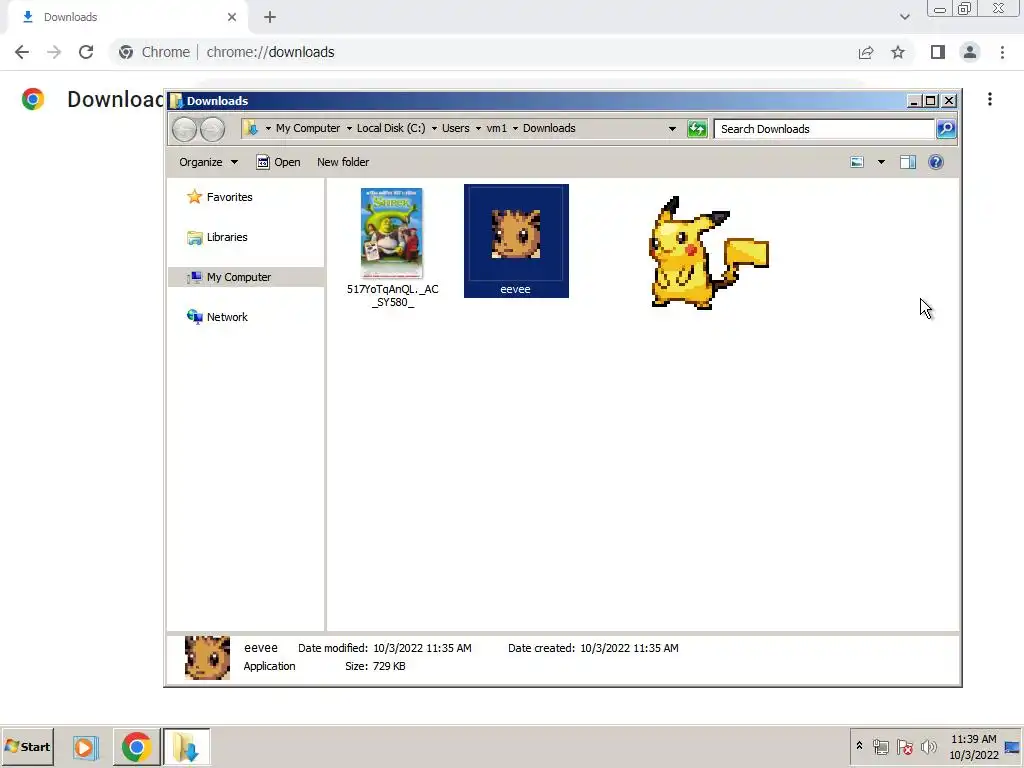Image resolution: width=1024 pixels, height=768 pixels.
Task: Click vm1 in the breadcrumb path
Action: 496,128
